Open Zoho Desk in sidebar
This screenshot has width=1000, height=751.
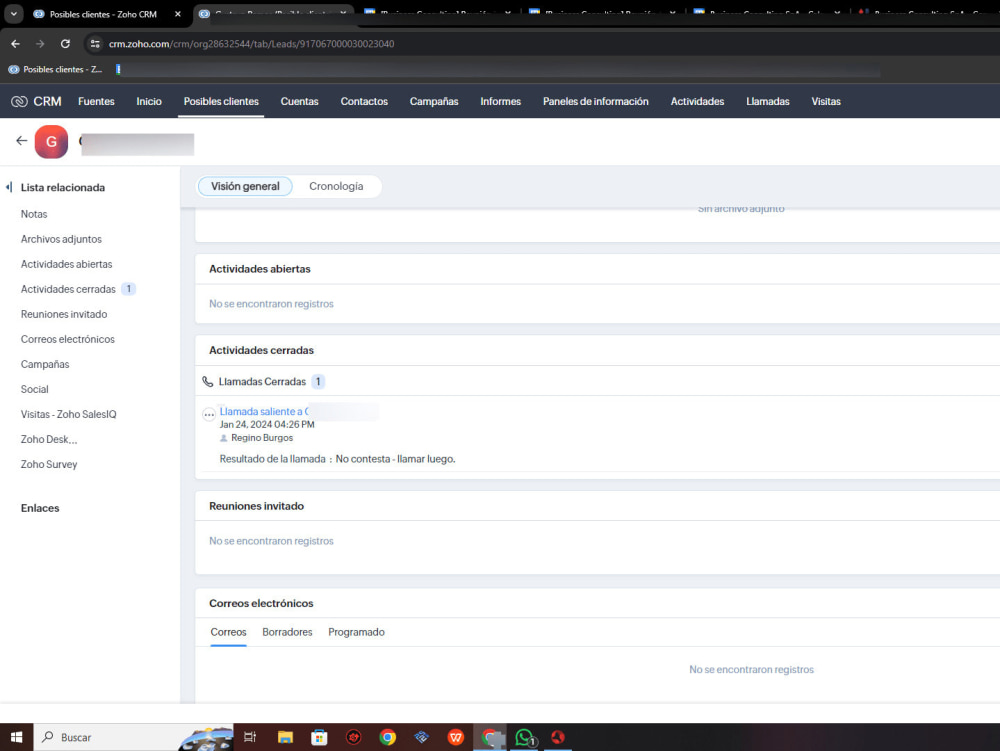(48, 439)
